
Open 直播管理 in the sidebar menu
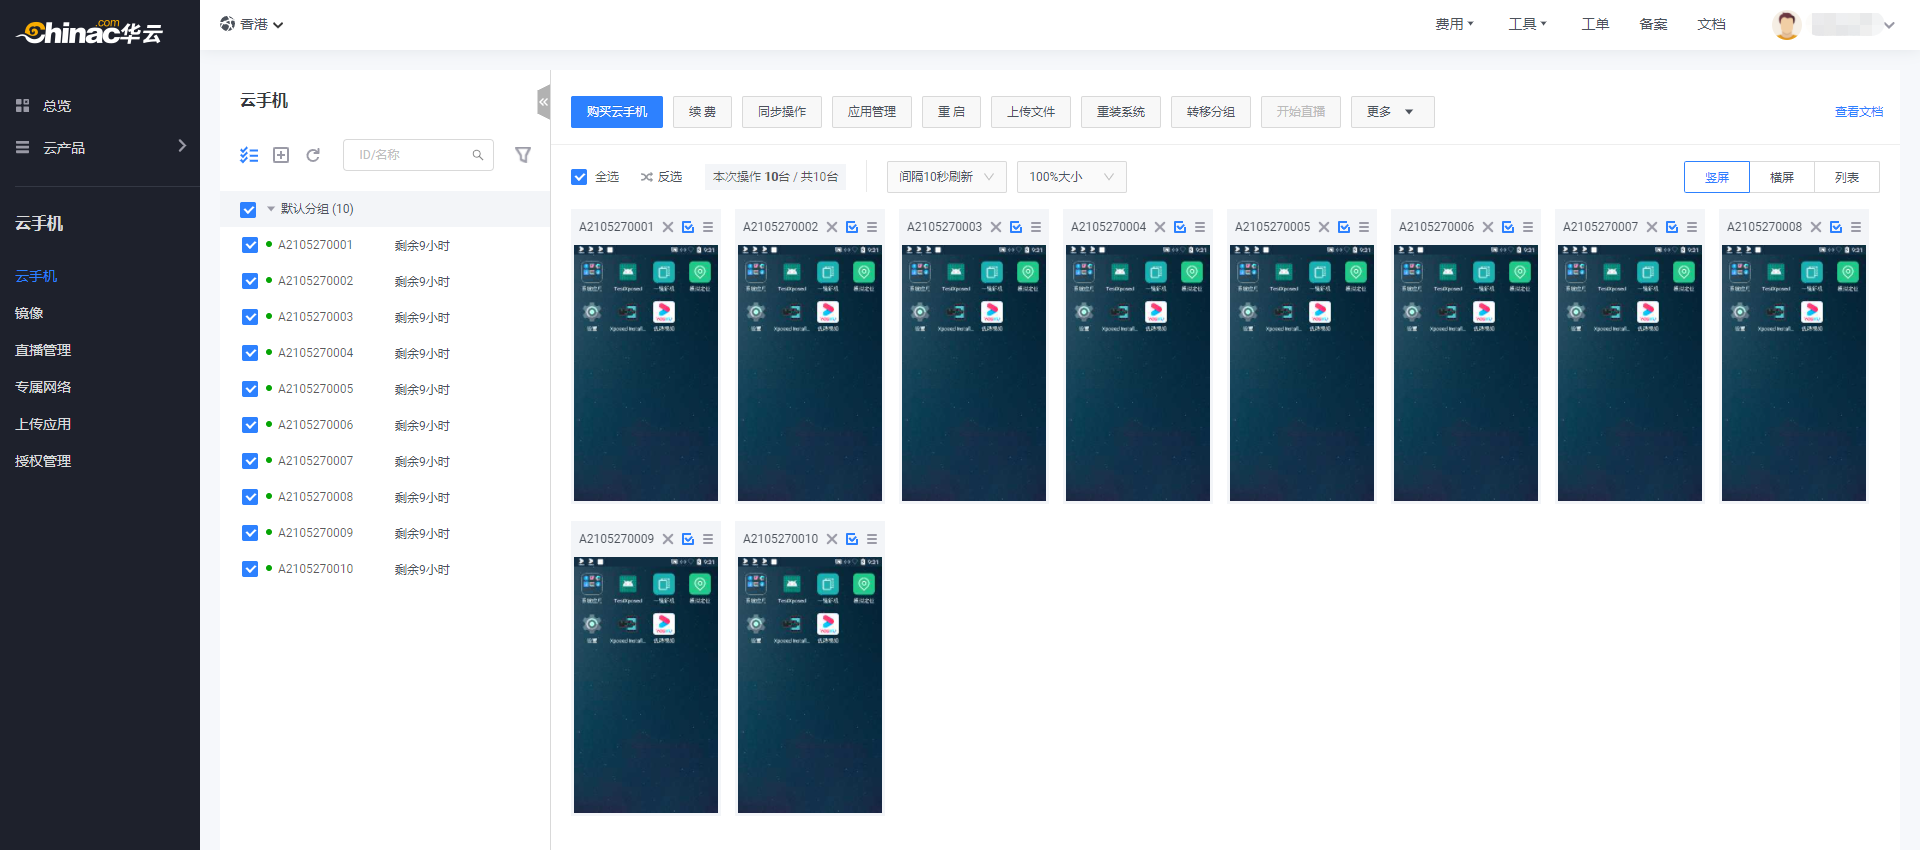[43, 350]
